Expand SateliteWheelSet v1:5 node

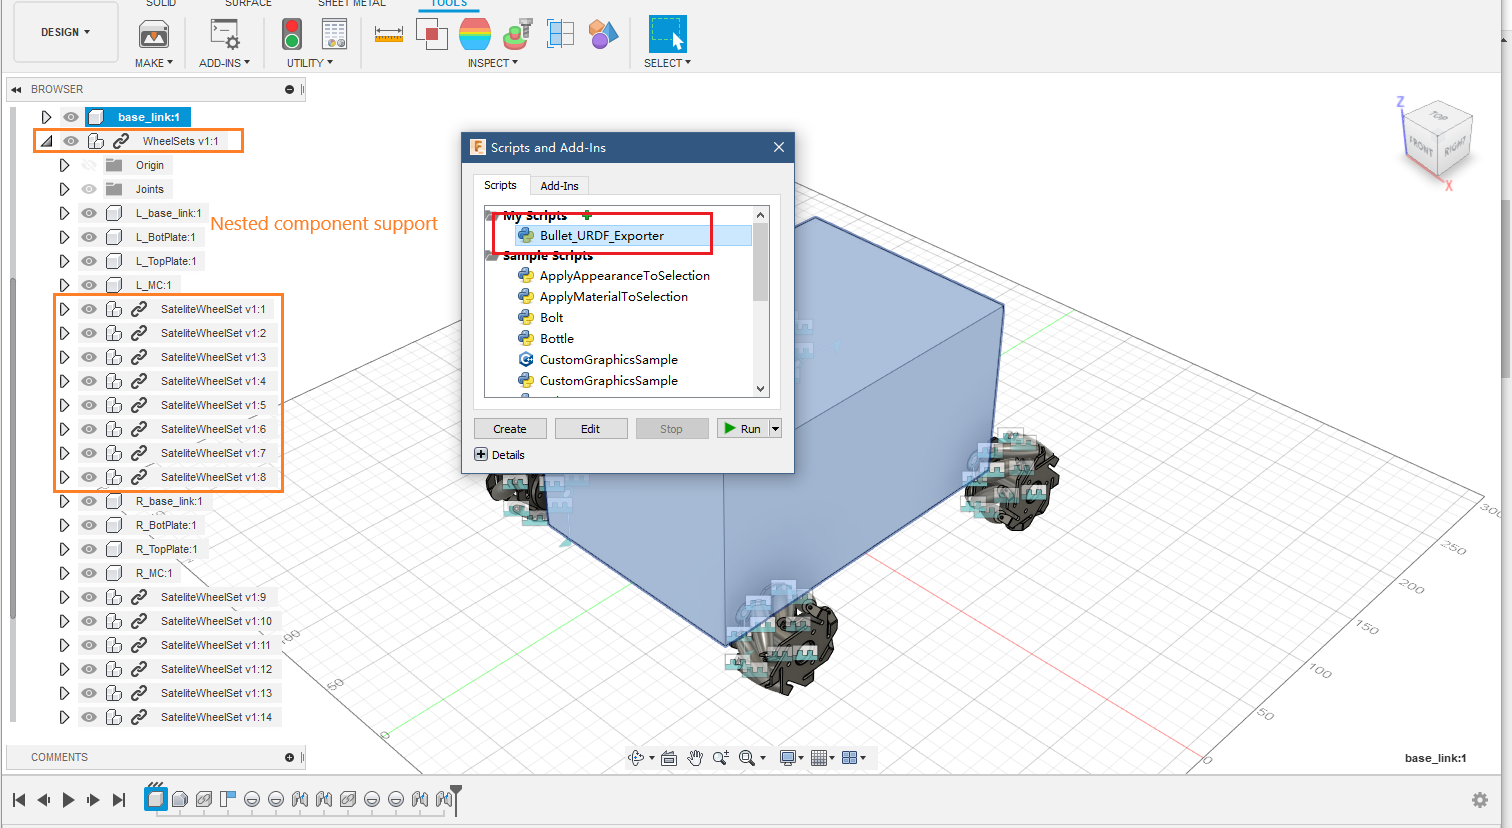pyautogui.click(x=64, y=405)
